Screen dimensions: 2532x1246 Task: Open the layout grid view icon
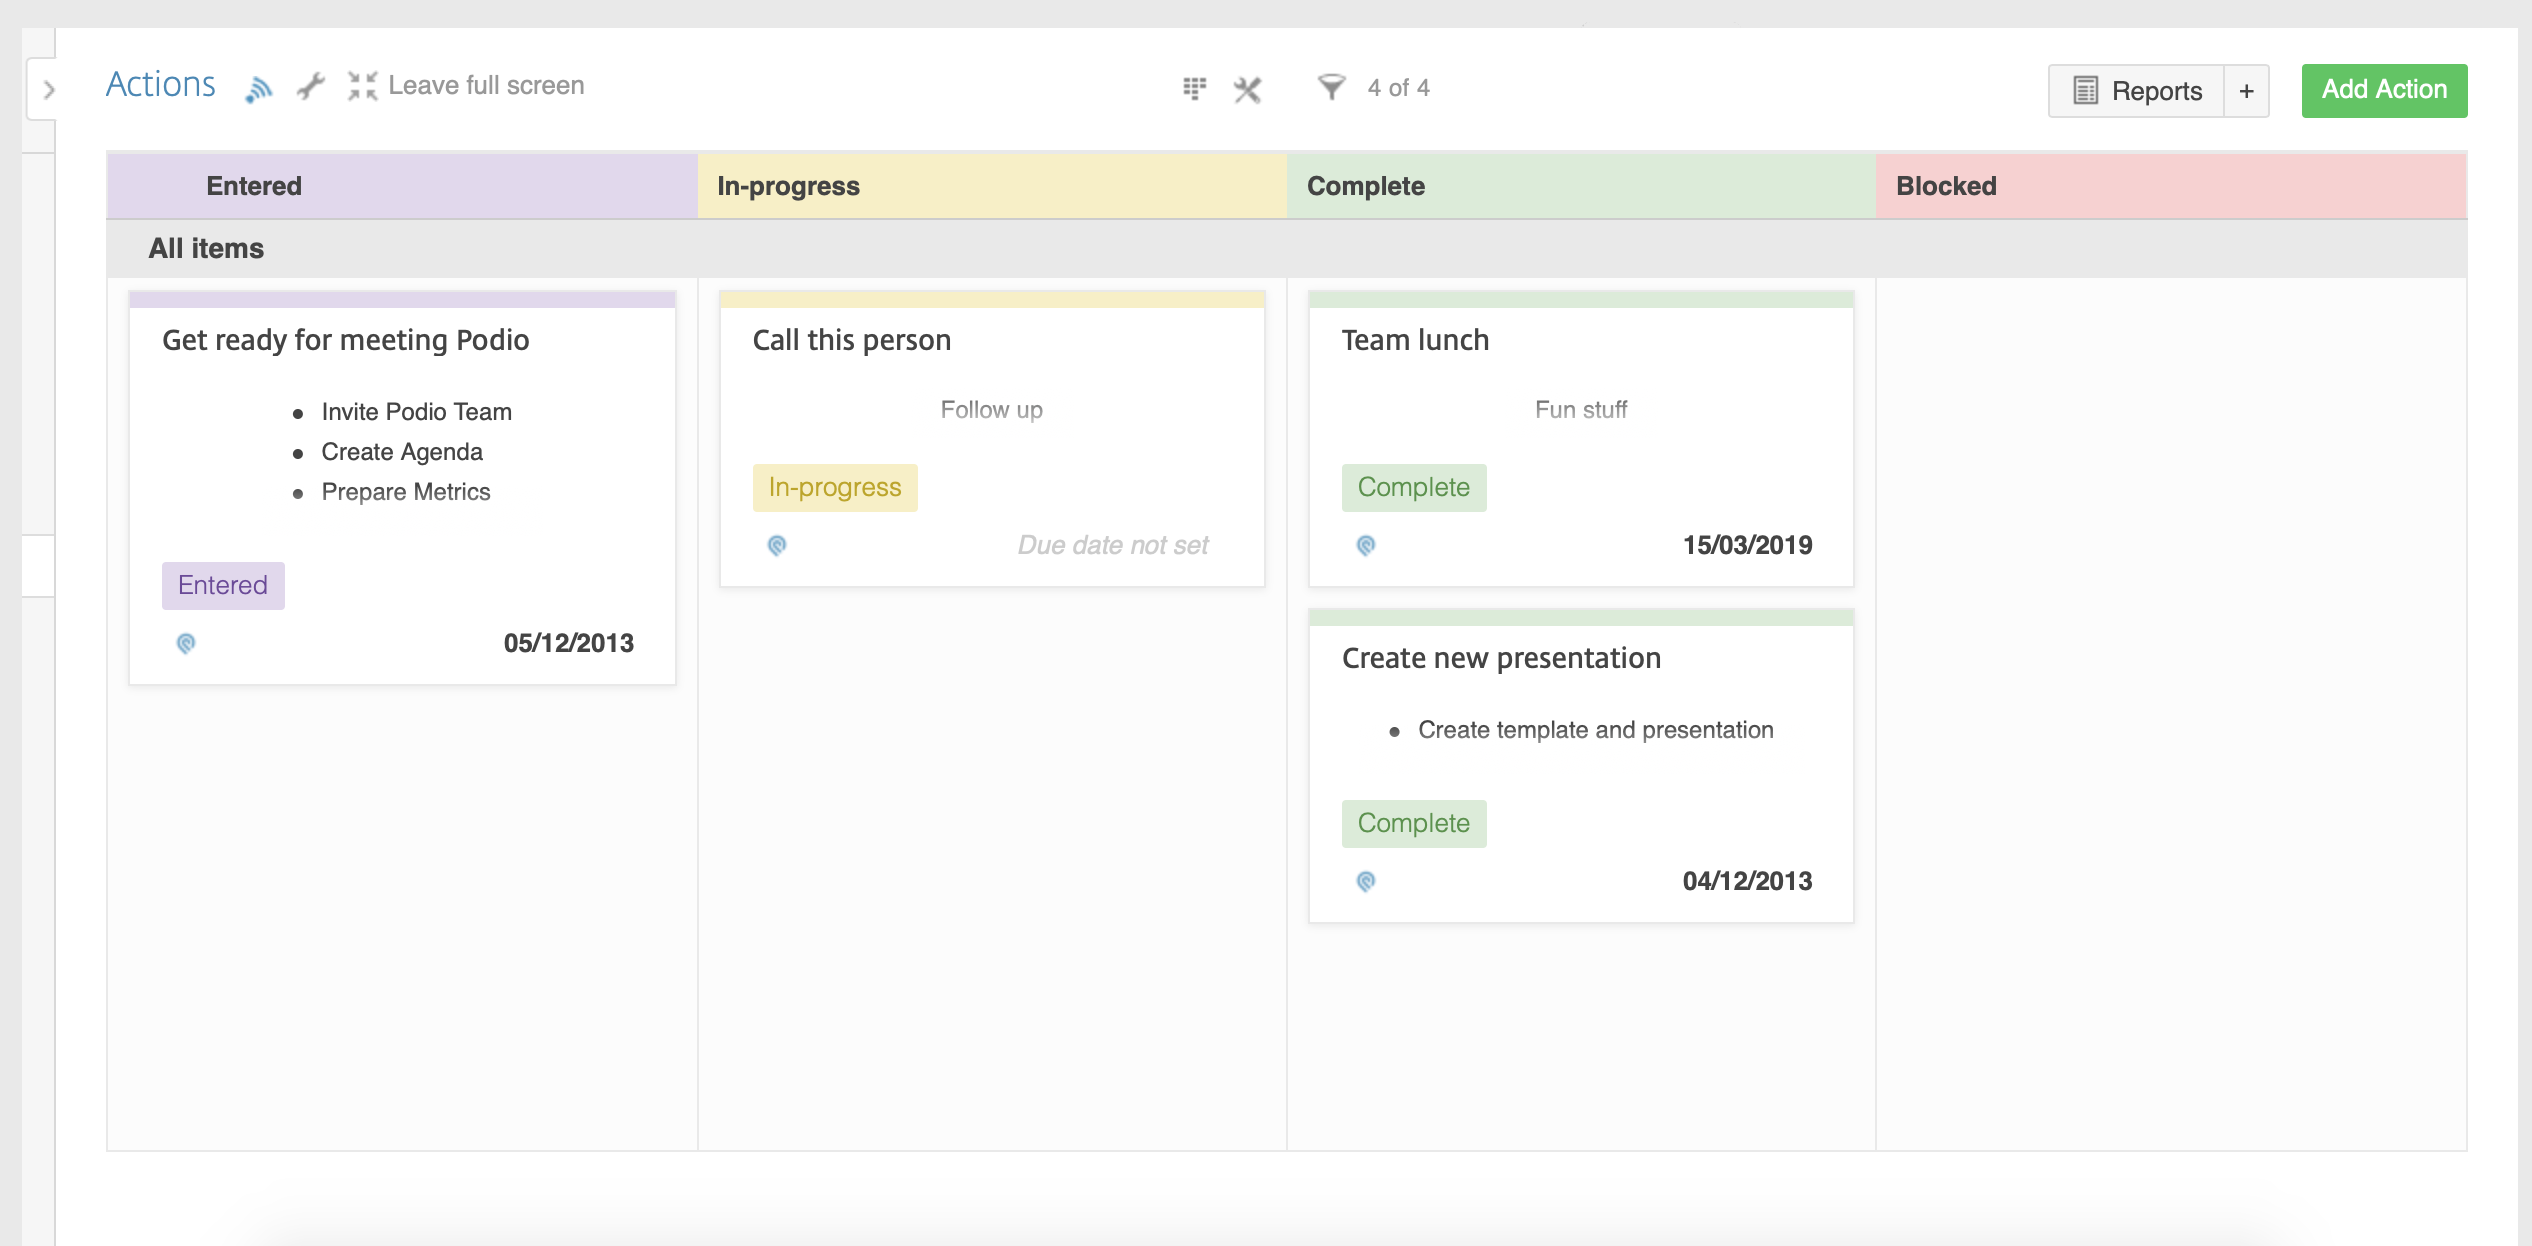click(x=1194, y=88)
